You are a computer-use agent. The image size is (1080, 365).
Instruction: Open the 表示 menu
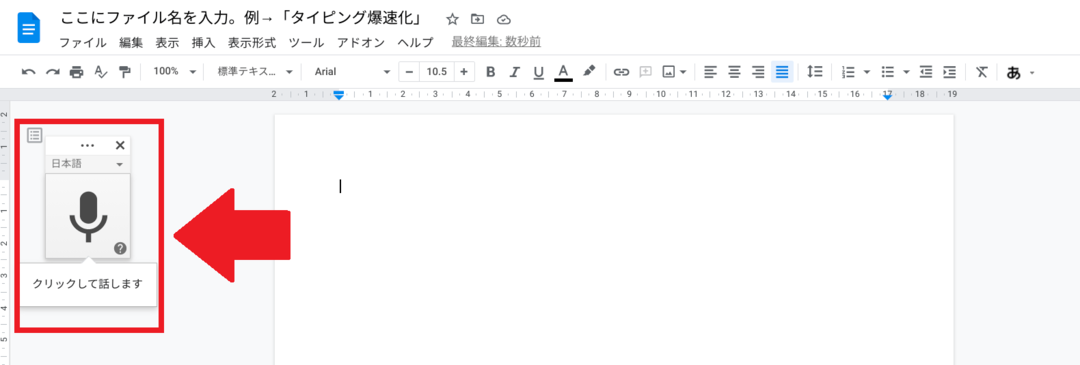pos(167,43)
